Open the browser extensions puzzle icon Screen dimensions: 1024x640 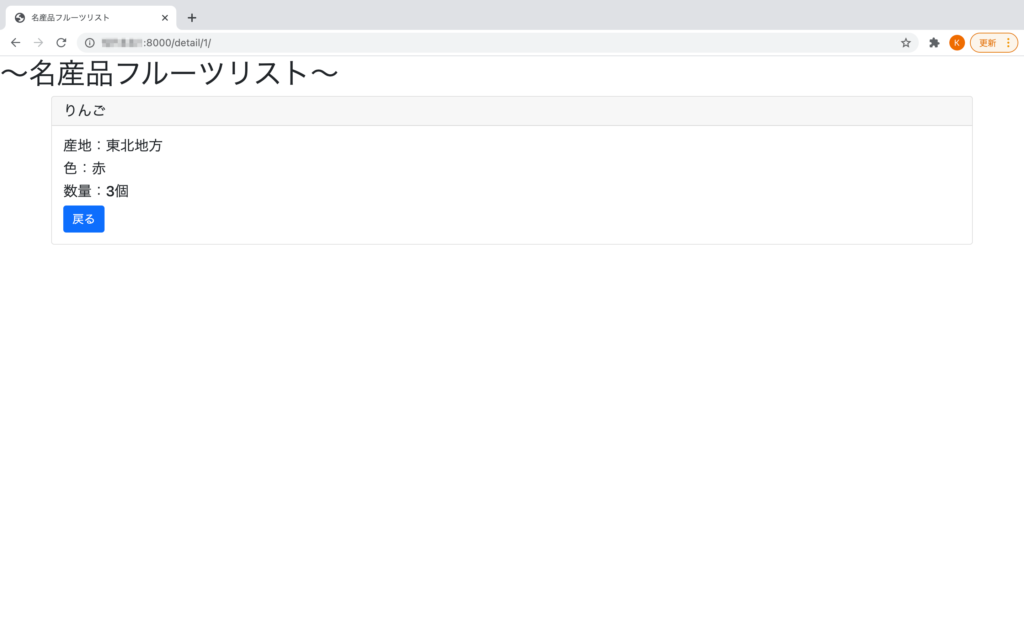(933, 43)
